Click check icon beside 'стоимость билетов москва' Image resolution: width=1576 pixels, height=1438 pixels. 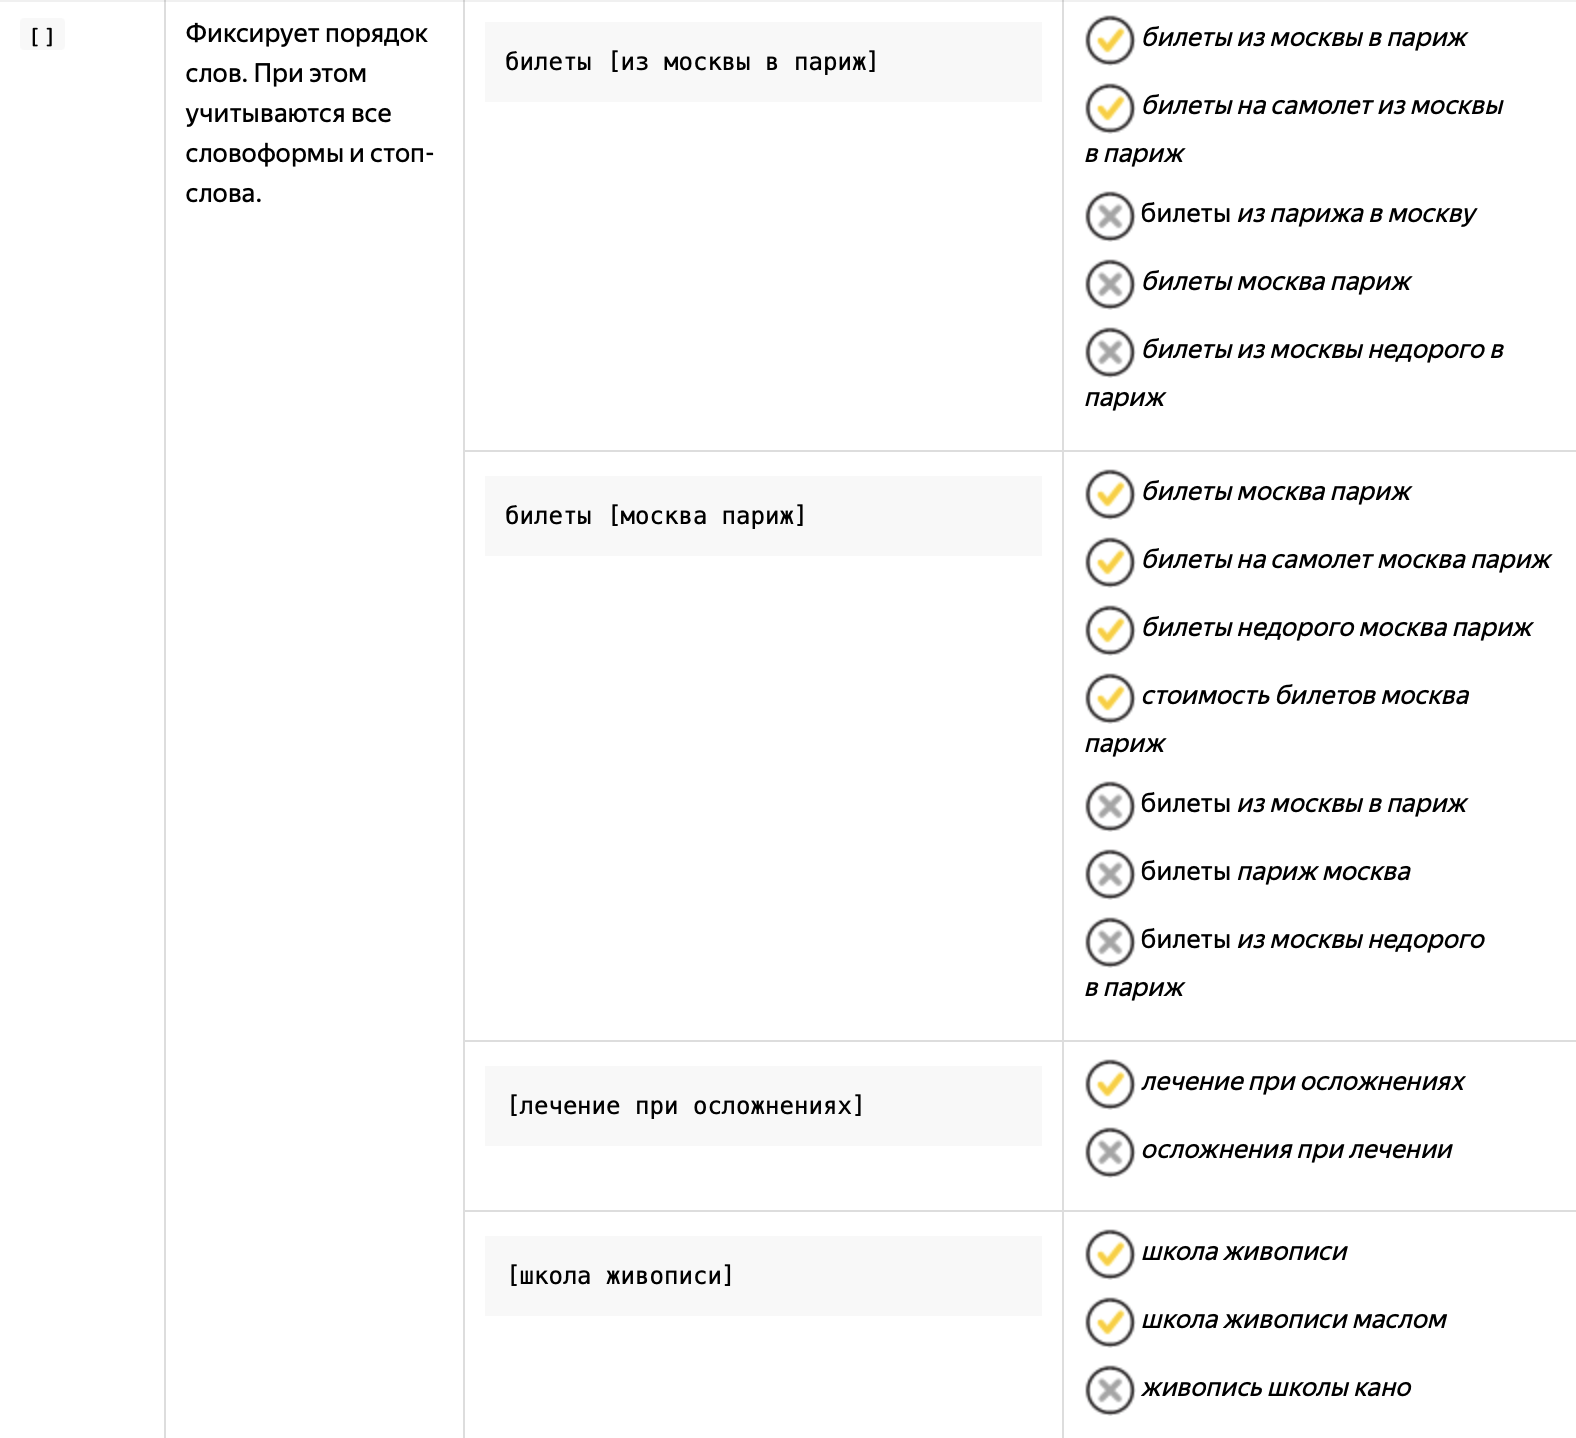[x=1109, y=699]
